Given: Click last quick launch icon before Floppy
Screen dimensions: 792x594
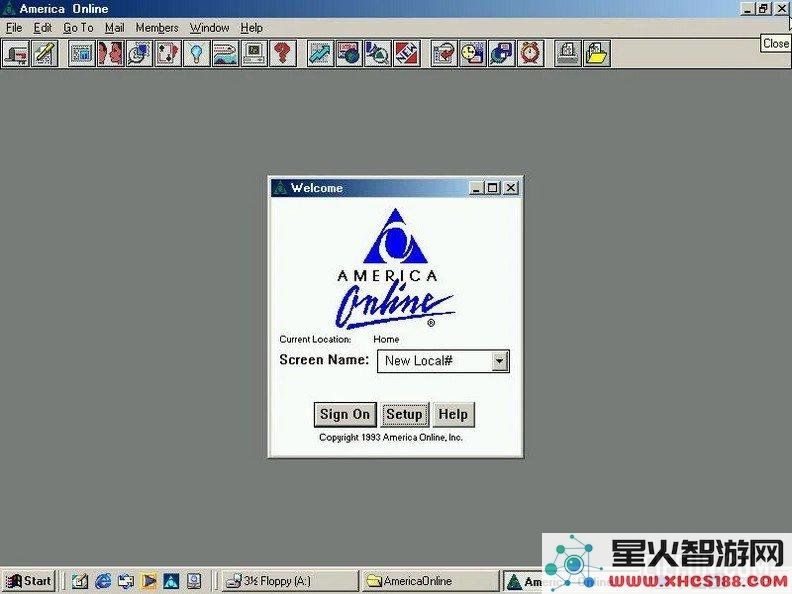Looking at the screenshot, I should coord(194,581).
